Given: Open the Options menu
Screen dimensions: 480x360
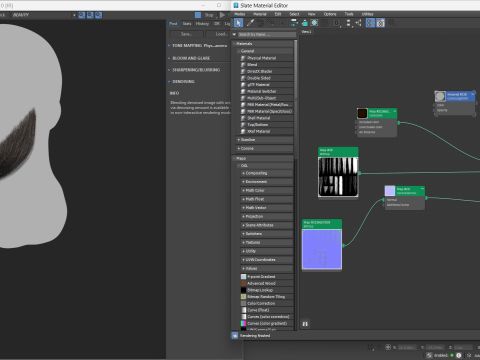Looking at the screenshot, I should coord(330,14).
